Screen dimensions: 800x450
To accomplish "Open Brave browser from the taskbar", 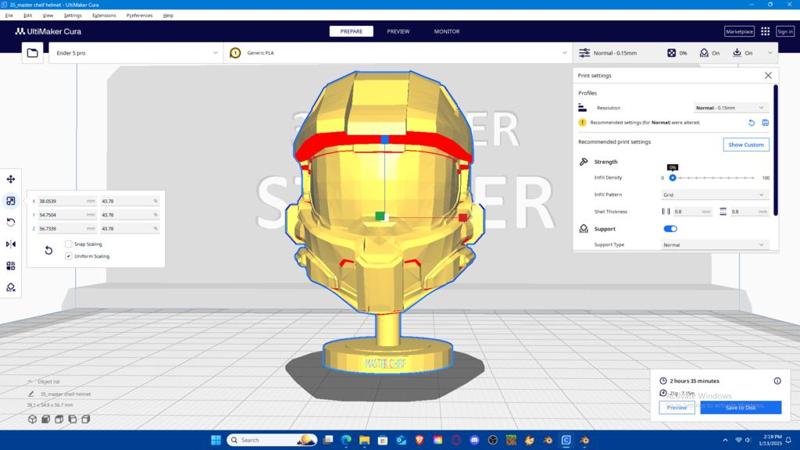I will click(x=419, y=440).
